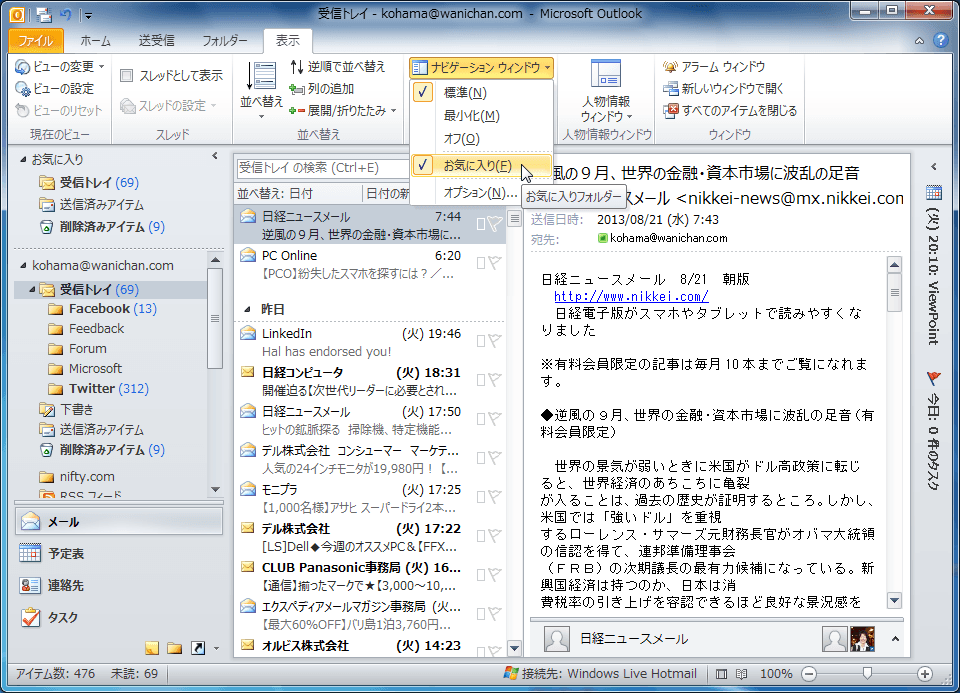
Task: Switch to 予定表 calendar module
Action: pyautogui.click(x=119, y=553)
